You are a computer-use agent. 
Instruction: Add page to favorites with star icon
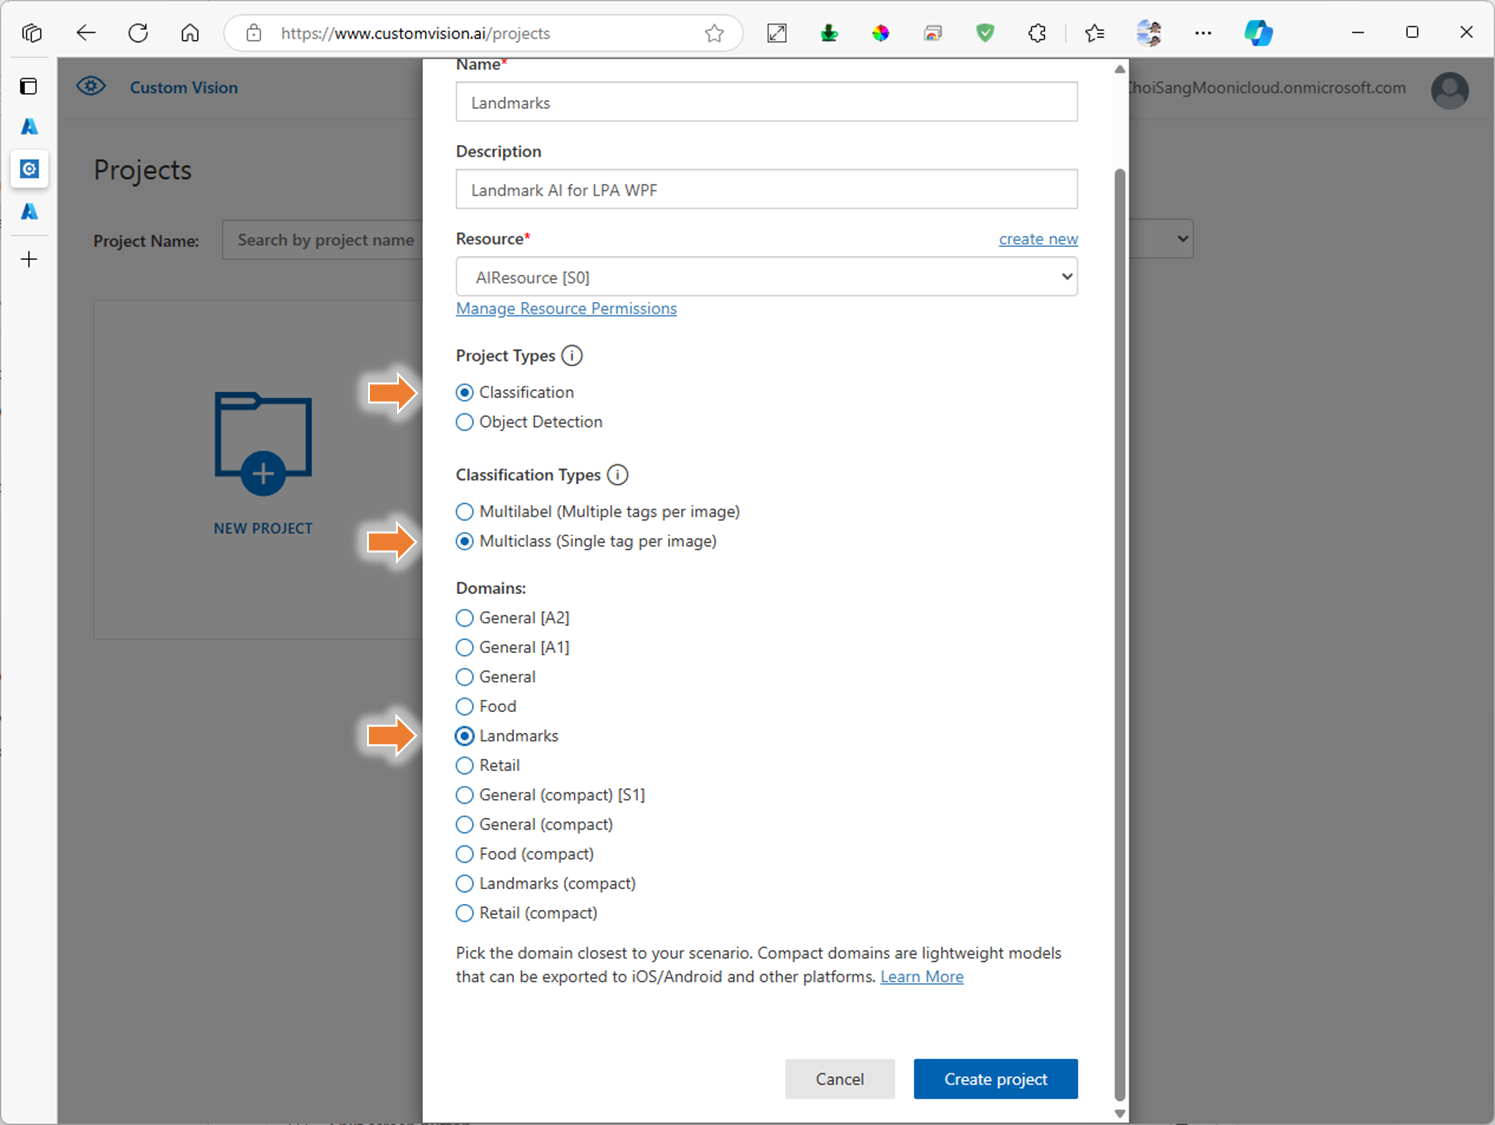pyautogui.click(x=714, y=33)
